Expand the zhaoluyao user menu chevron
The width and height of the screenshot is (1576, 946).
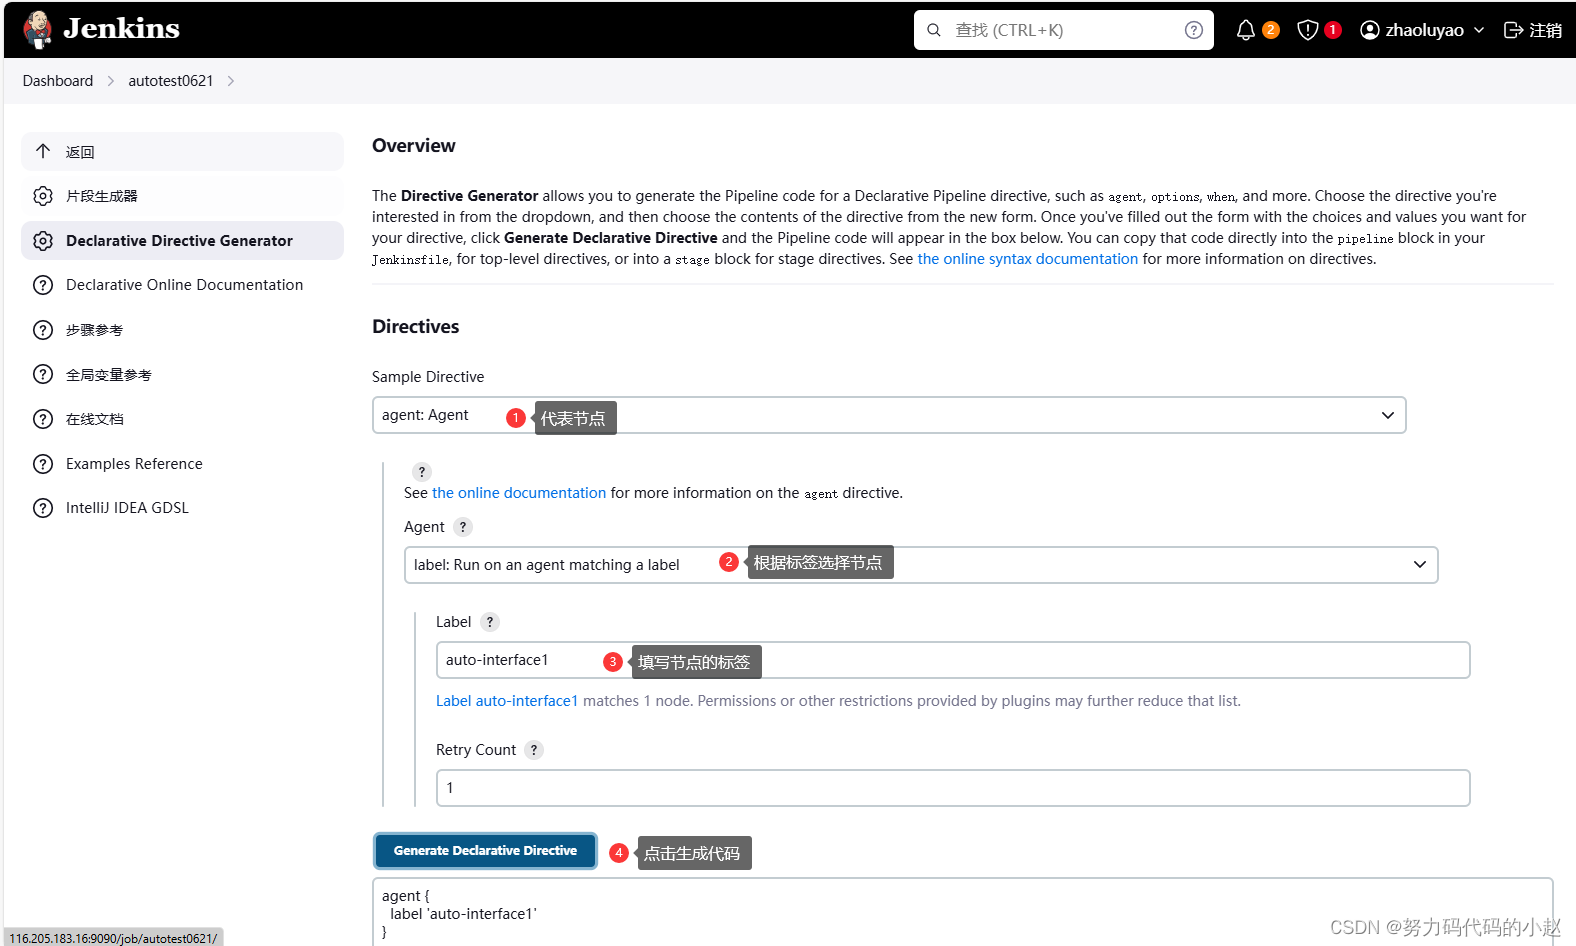tap(1479, 30)
